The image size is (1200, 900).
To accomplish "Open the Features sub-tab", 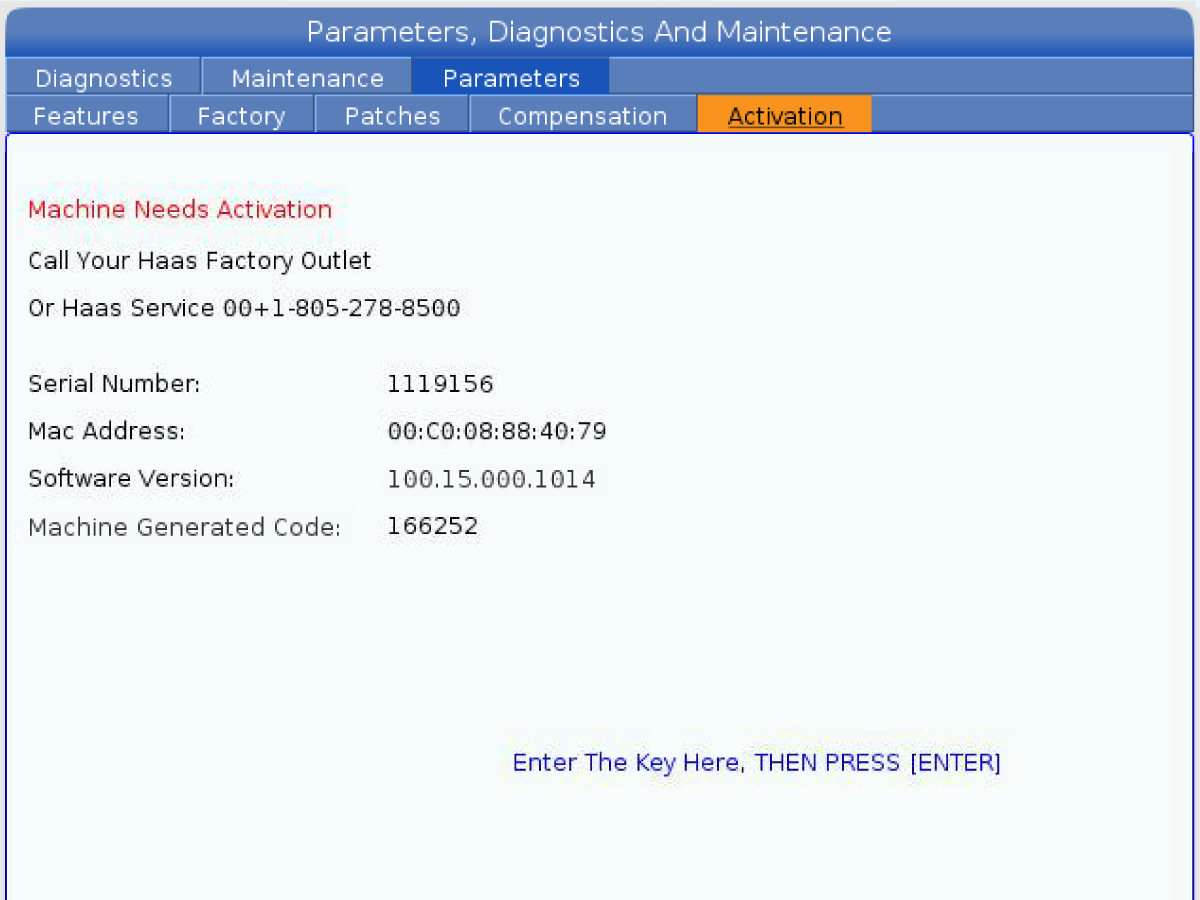I will [x=86, y=116].
